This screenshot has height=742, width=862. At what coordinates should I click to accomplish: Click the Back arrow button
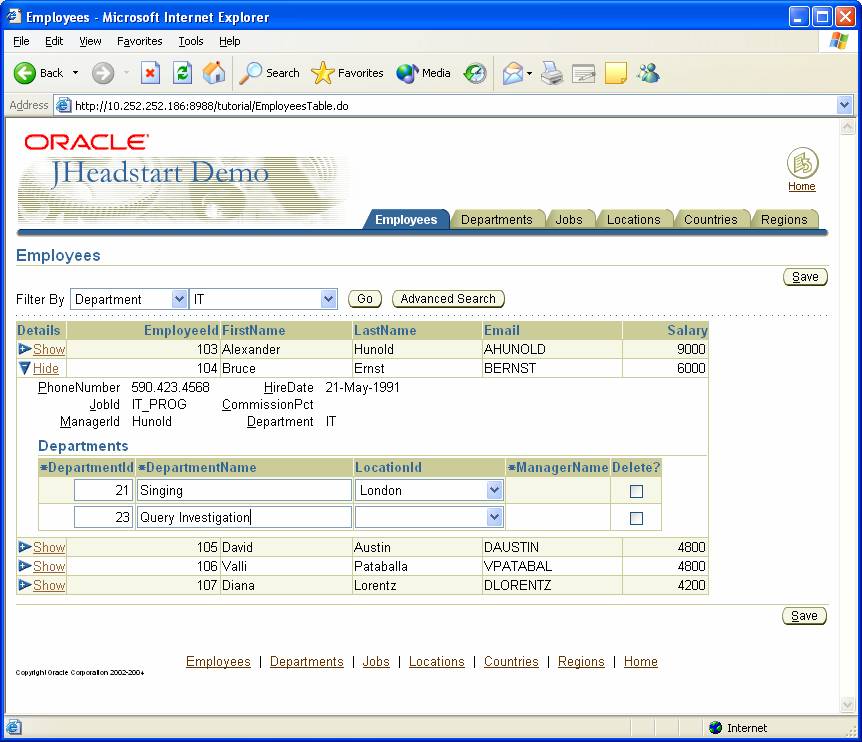tap(25, 73)
